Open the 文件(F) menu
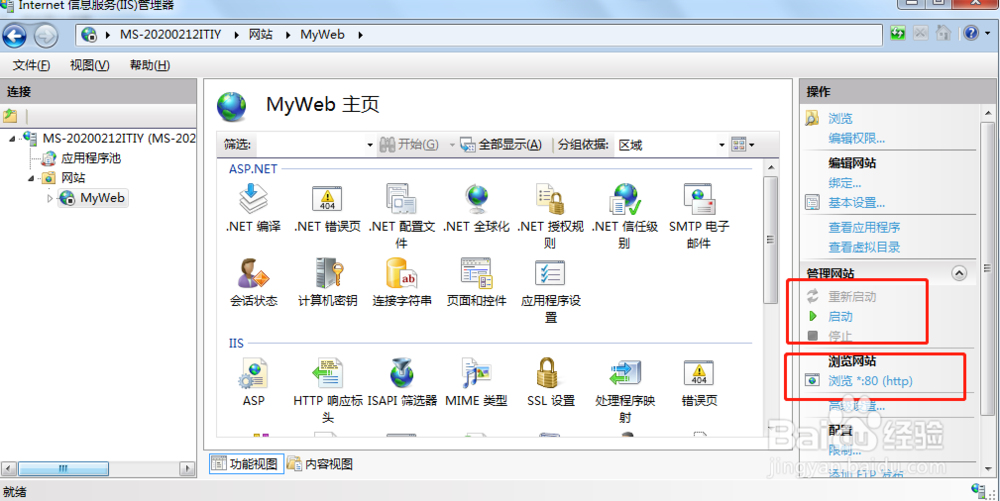1000x501 pixels. [x=31, y=65]
